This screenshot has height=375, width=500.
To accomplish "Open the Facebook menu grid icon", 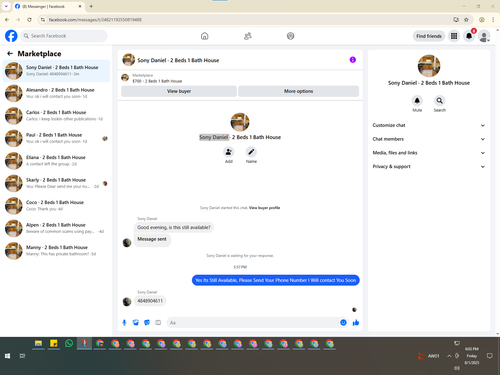I will (454, 36).
